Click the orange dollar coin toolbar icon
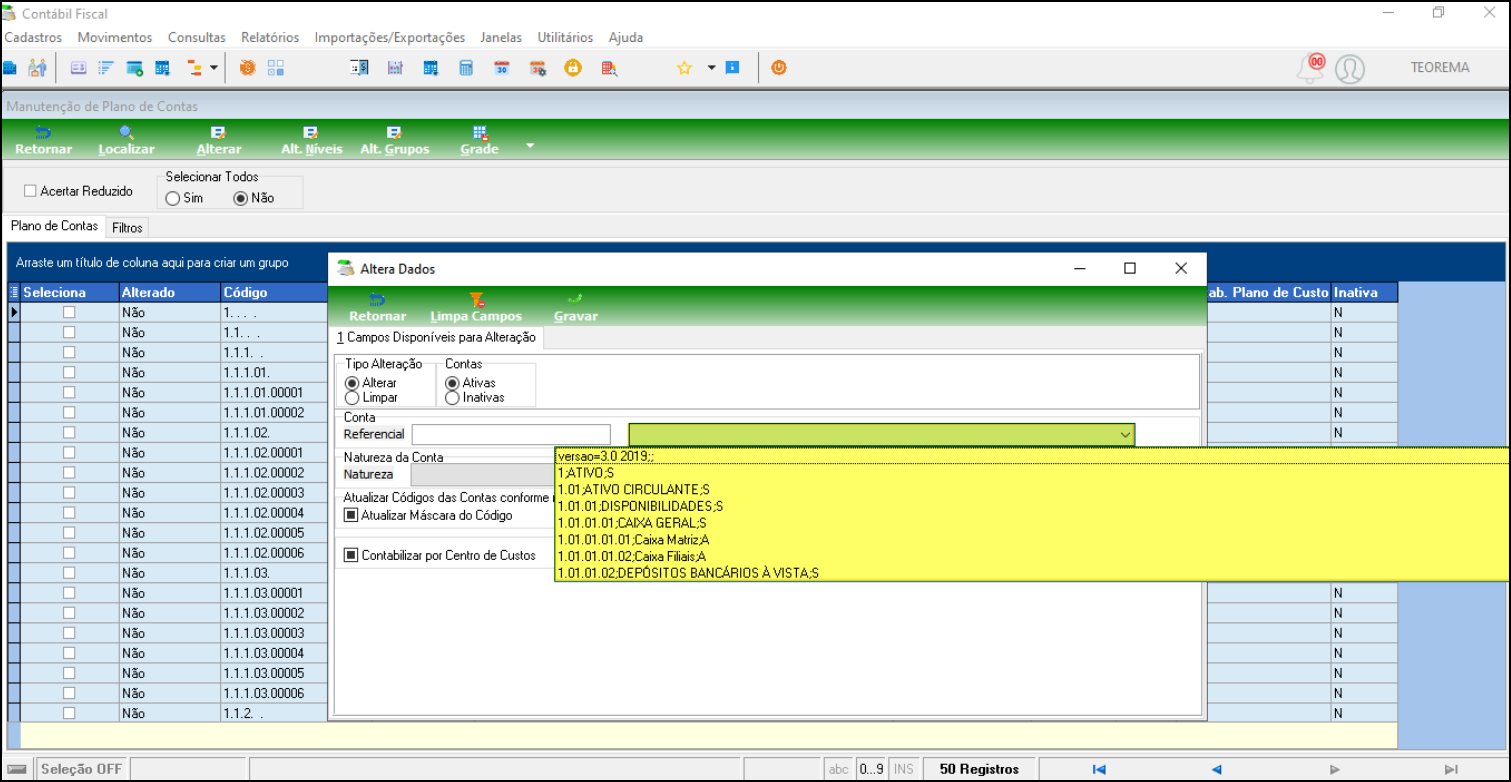The width and height of the screenshot is (1511, 782). pos(247,68)
